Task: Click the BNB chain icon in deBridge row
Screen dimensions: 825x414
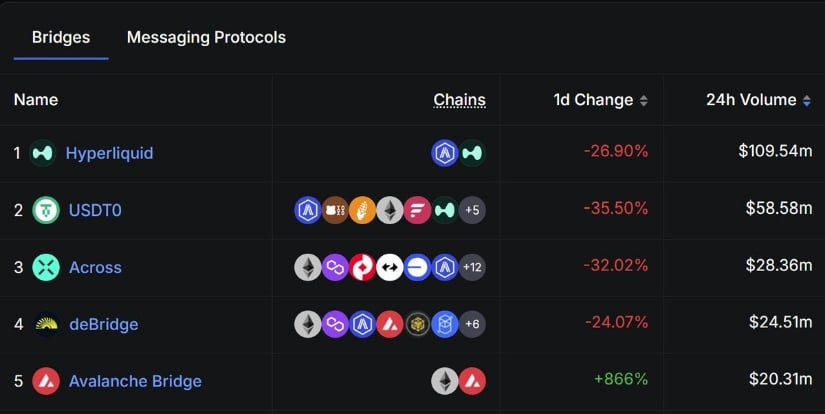Action: click(x=417, y=324)
